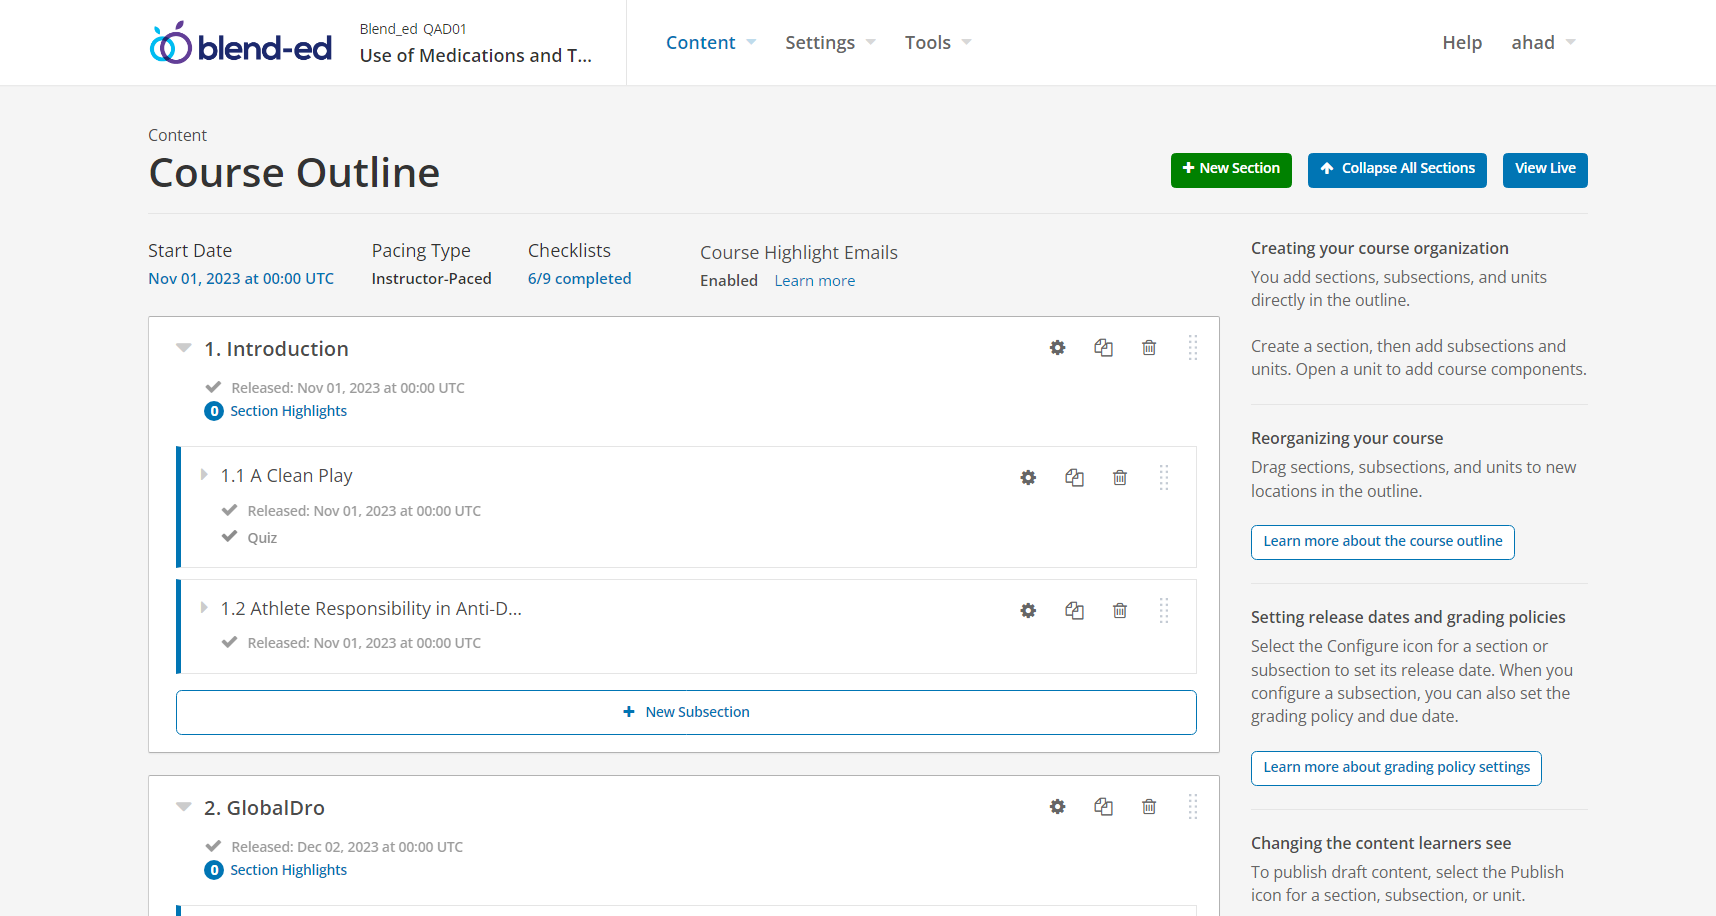Click the blend-ed logo
The height and width of the screenshot is (916, 1716).
[x=241, y=43]
